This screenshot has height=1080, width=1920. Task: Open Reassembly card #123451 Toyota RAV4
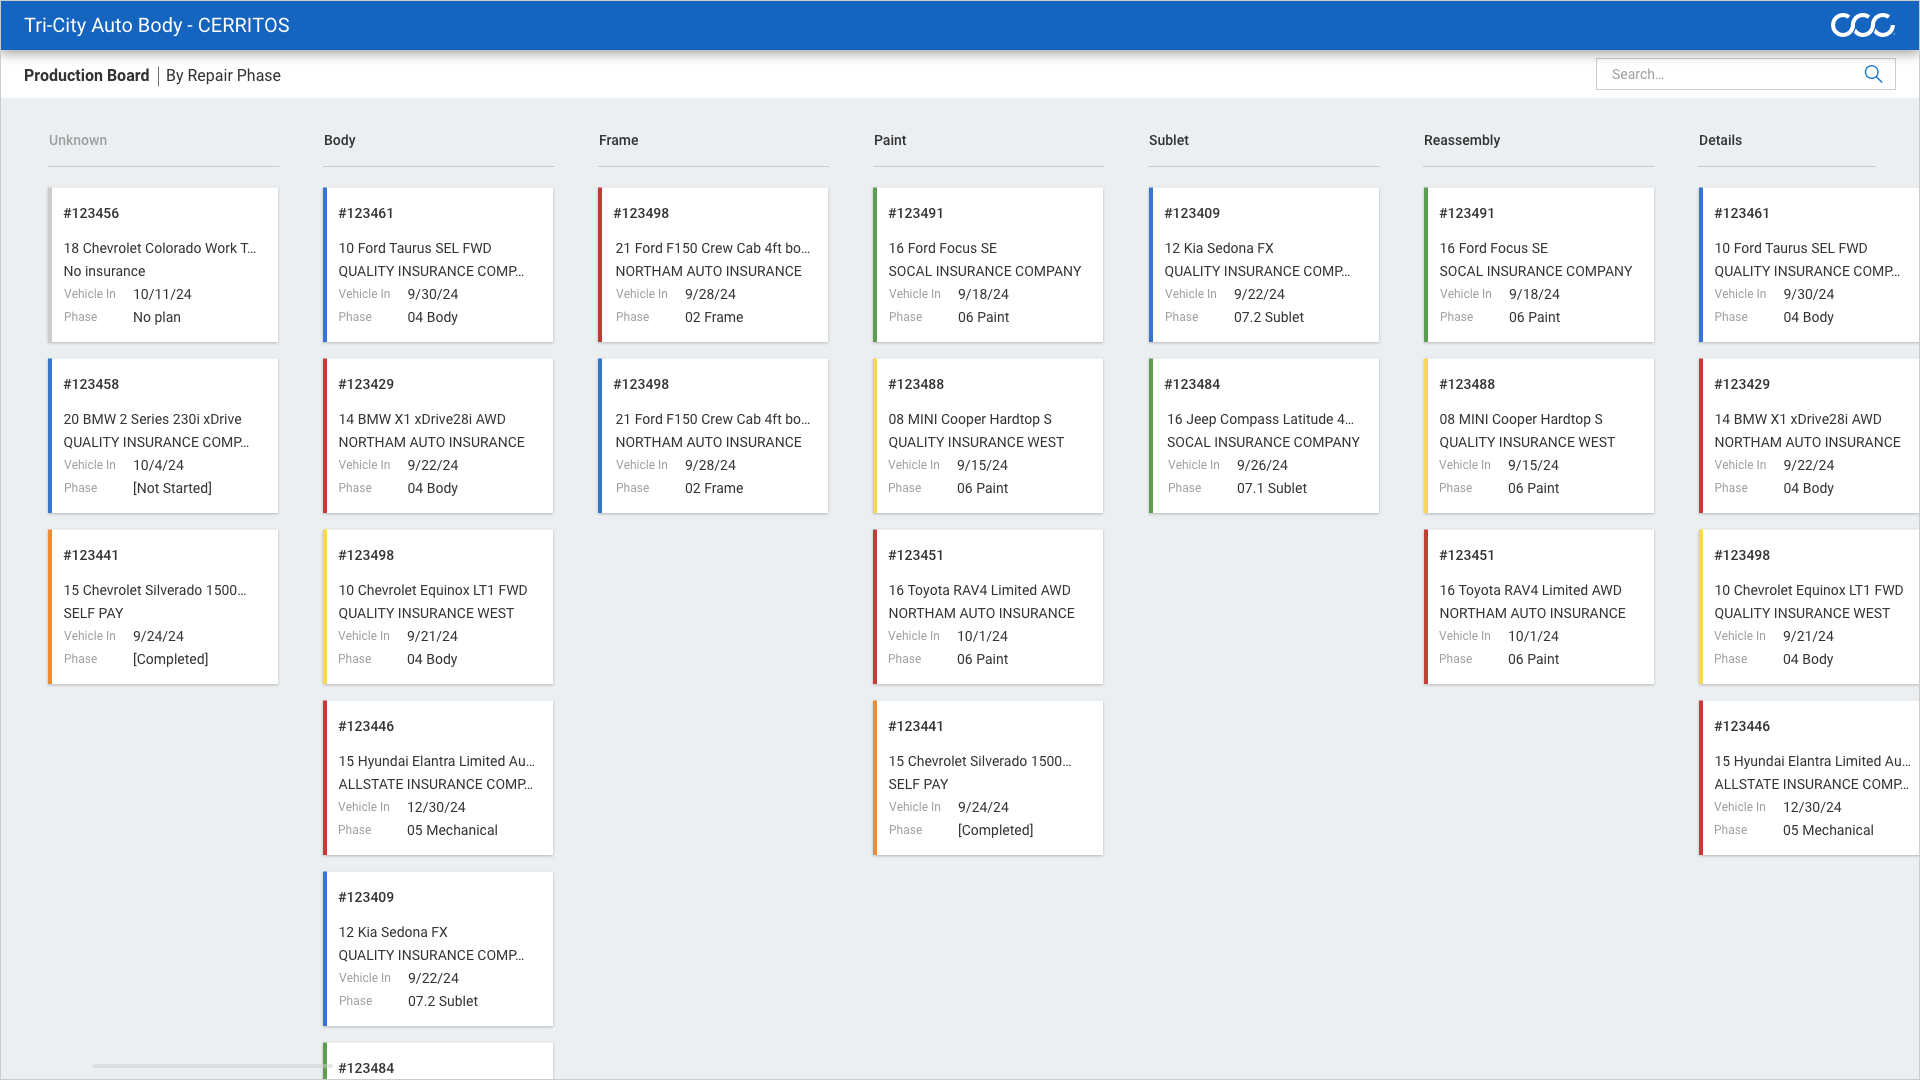point(1539,607)
